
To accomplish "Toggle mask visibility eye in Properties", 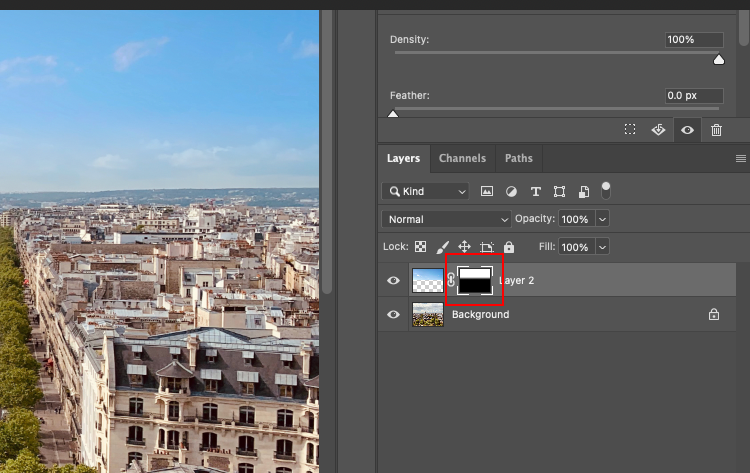I will [x=687, y=130].
